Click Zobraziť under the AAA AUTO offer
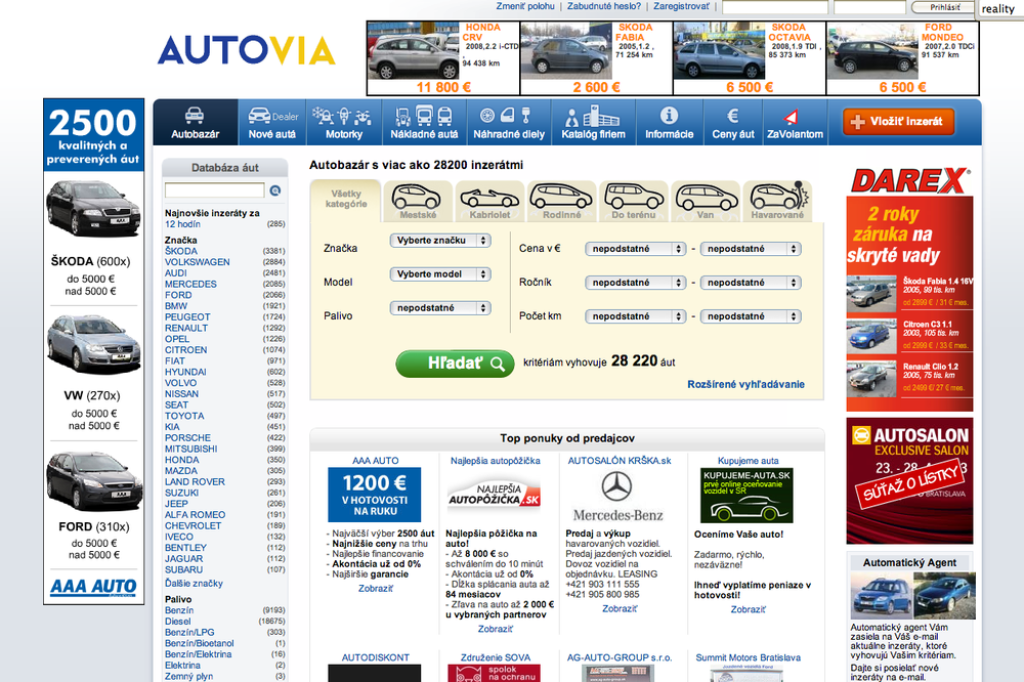 [x=376, y=589]
